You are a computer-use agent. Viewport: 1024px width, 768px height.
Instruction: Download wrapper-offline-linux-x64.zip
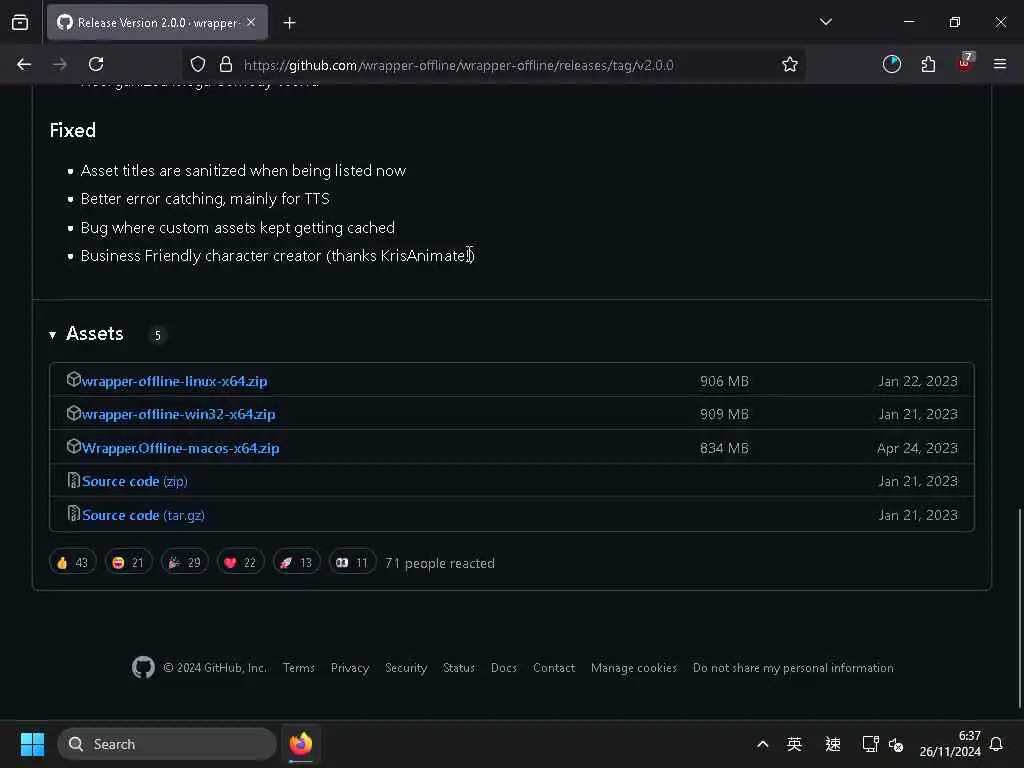pos(174,381)
